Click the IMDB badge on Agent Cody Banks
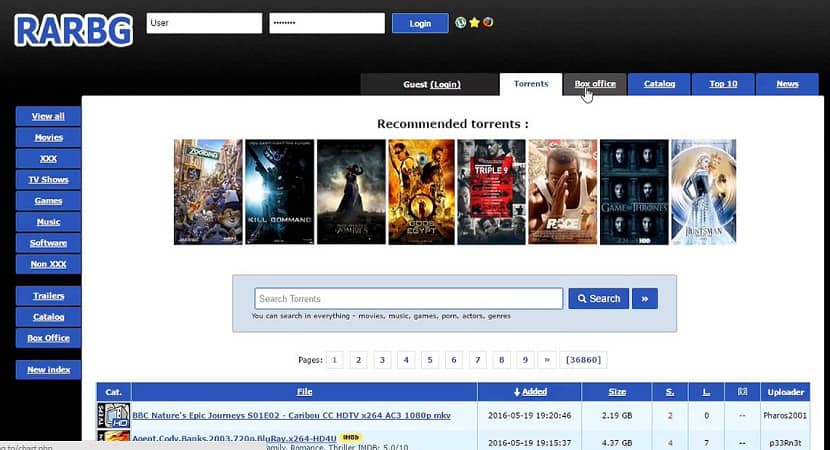This screenshot has width=830, height=450. click(x=350, y=437)
